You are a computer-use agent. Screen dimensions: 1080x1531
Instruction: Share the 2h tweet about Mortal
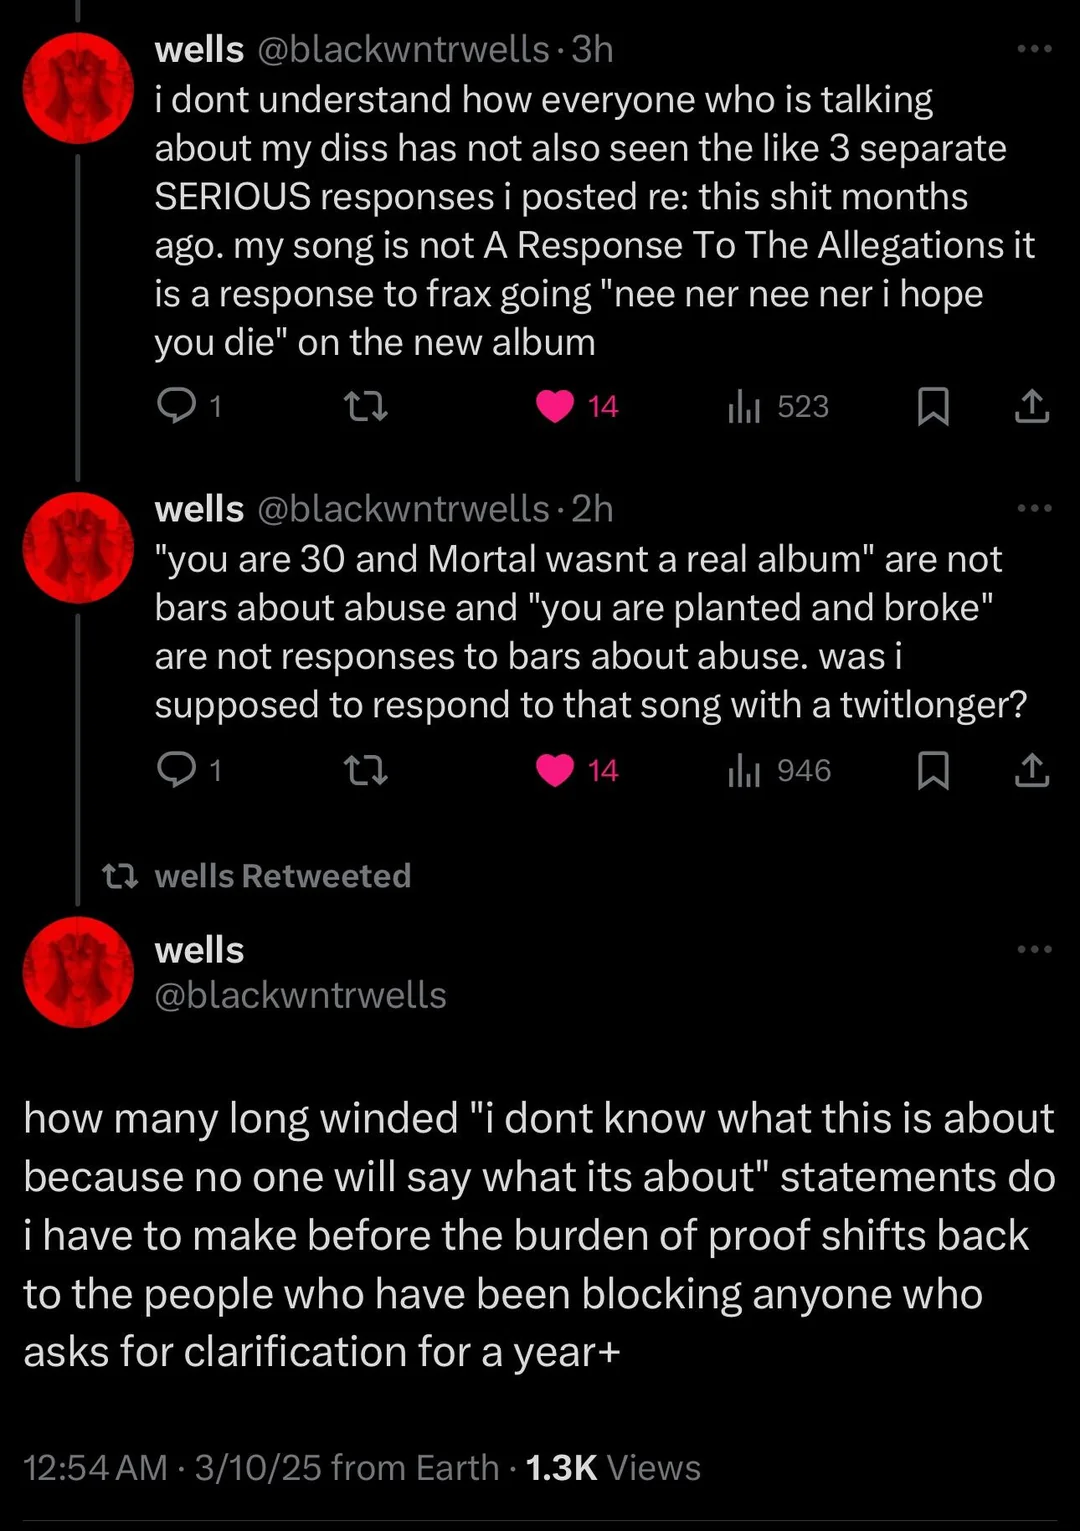pos(1031,770)
